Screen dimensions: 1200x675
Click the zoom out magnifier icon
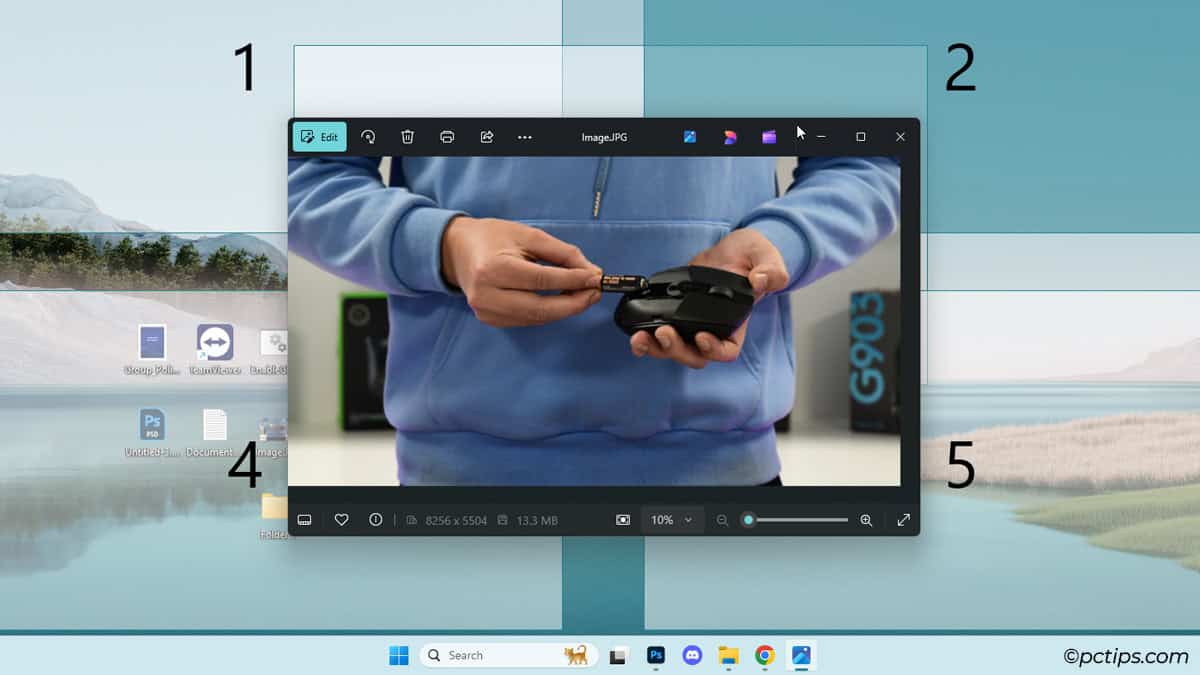(x=722, y=520)
